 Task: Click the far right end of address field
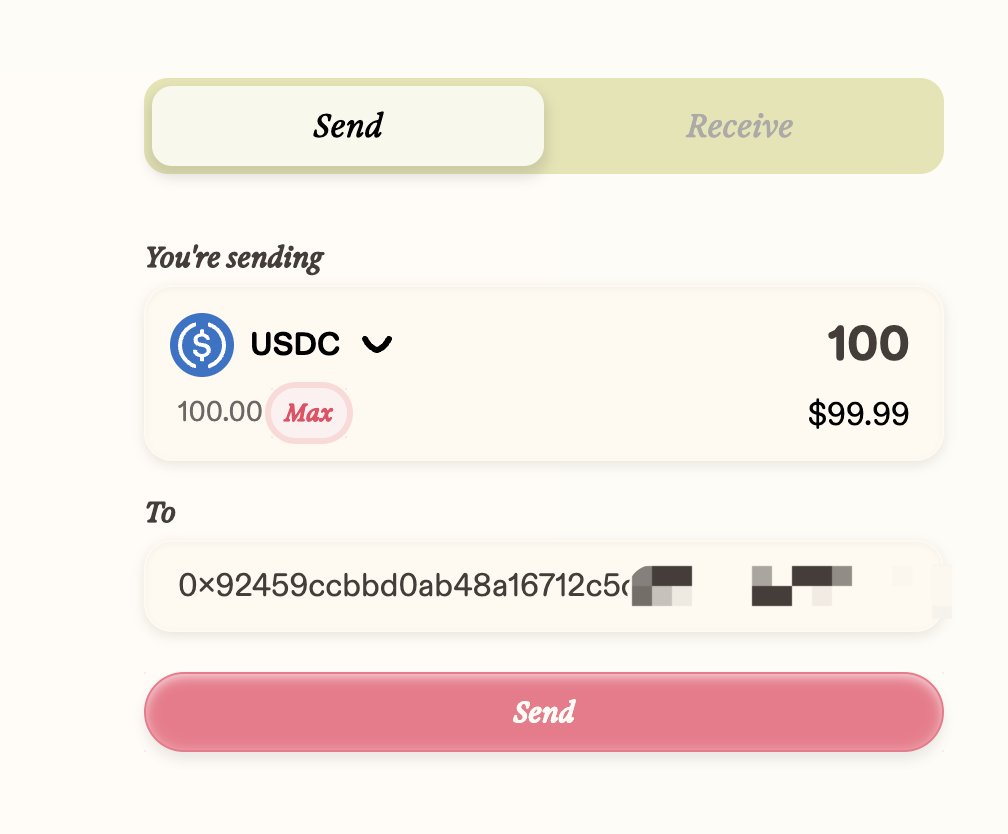click(x=932, y=586)
